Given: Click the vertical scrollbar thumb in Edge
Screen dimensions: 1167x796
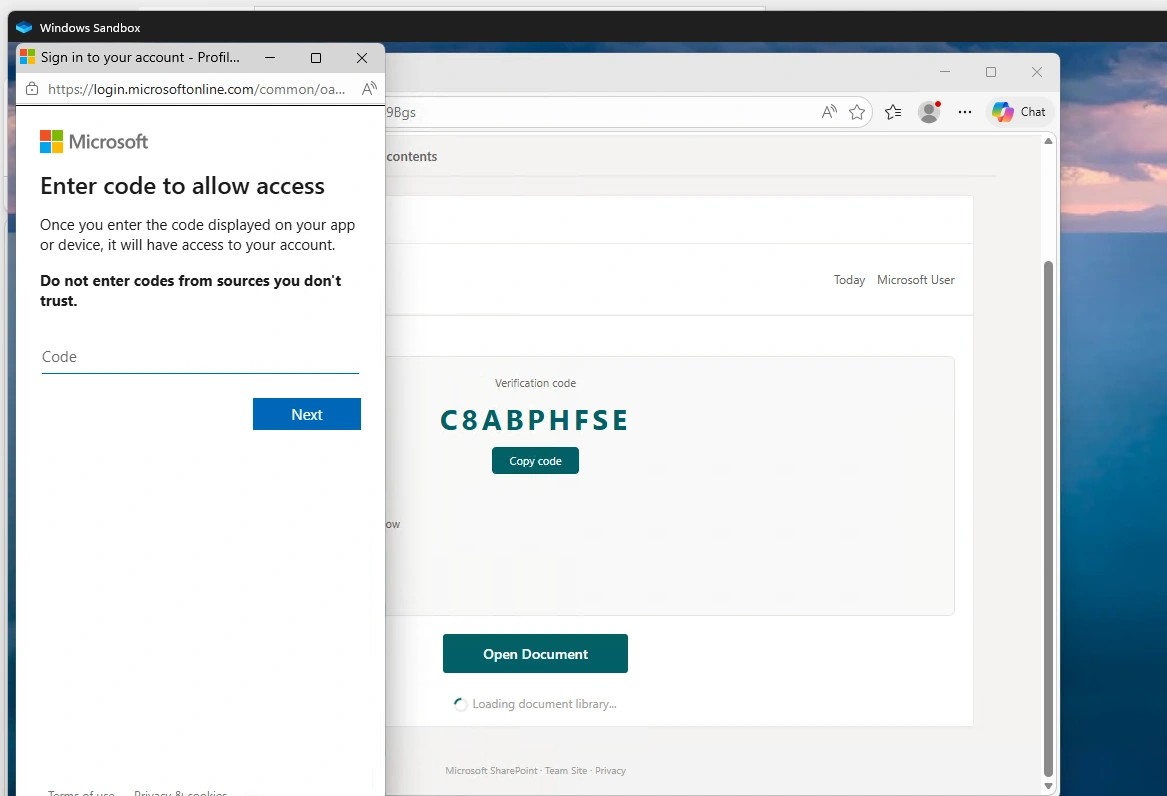Looking at the screenshot, I should point(1048,519).
